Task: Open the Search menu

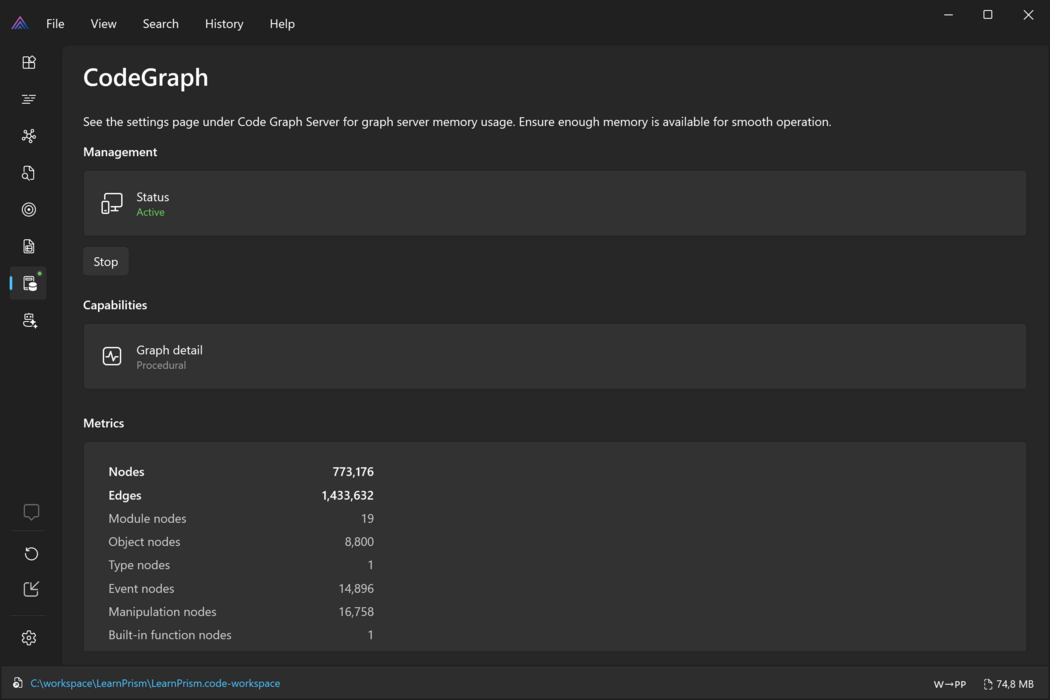Action: coord(161,23)
